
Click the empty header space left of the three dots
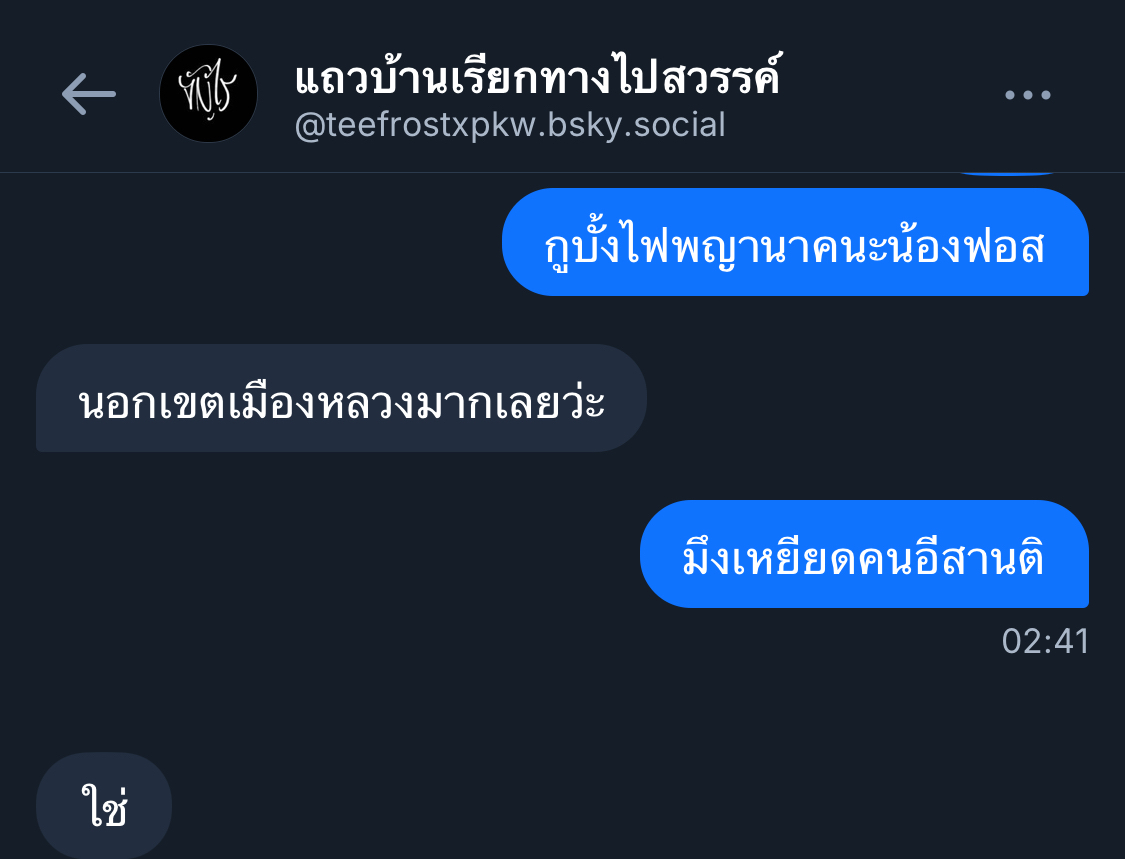pos(890,94)
